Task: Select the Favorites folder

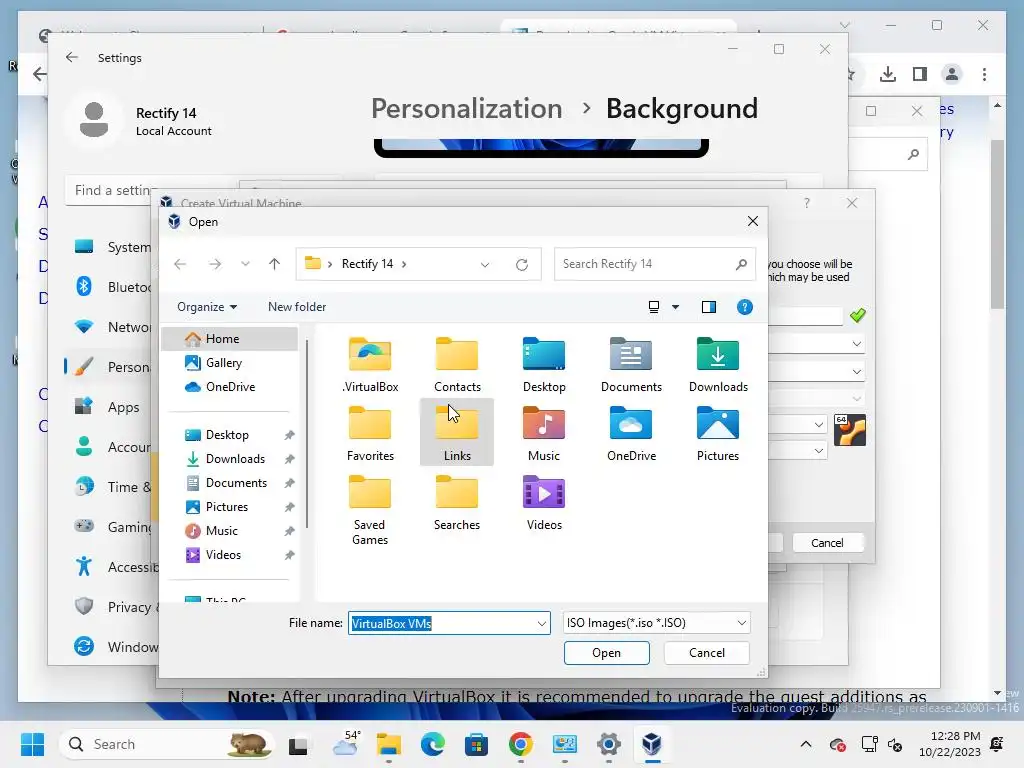Action: (370, 433)
